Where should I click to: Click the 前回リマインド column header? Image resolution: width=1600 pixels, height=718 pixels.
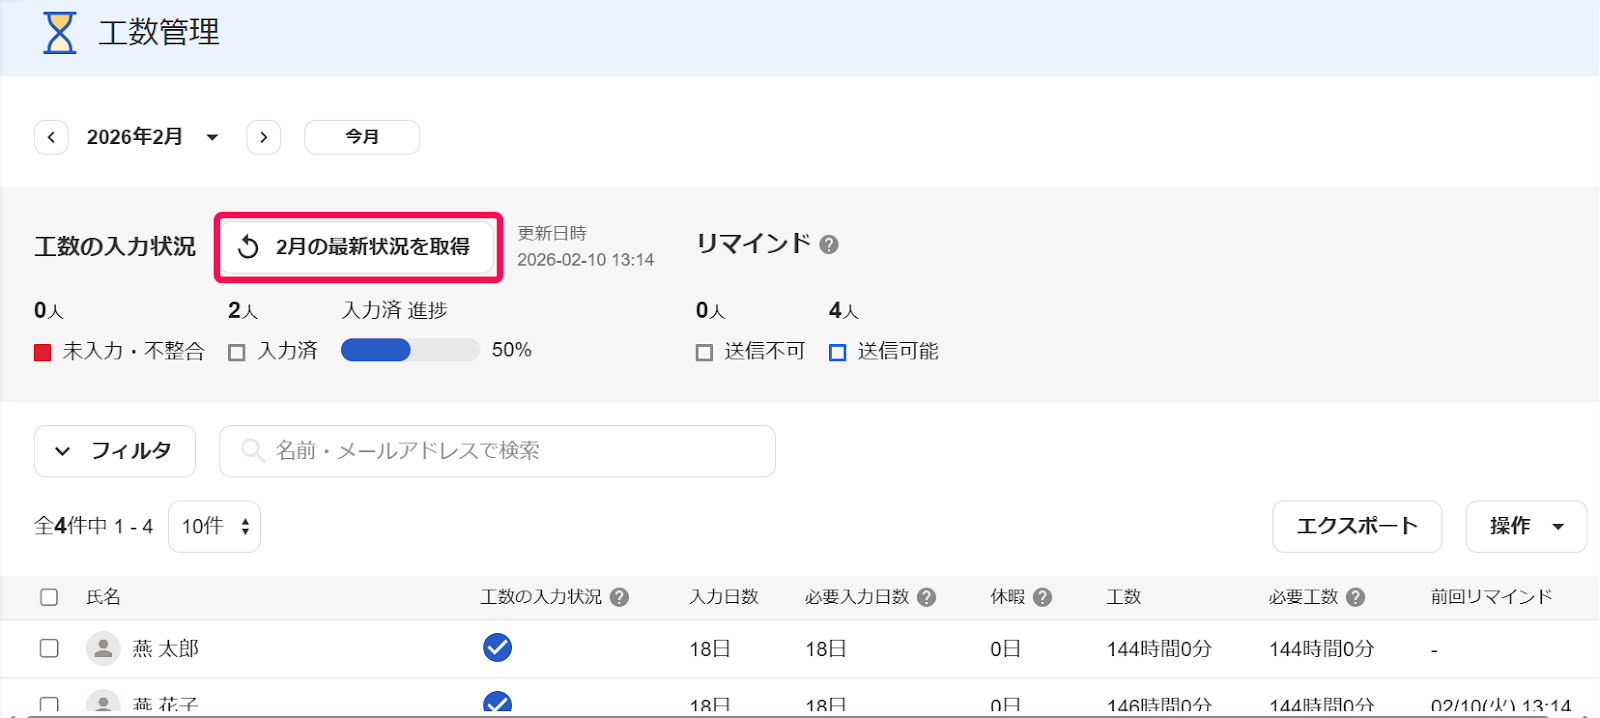pos(1491,597)
